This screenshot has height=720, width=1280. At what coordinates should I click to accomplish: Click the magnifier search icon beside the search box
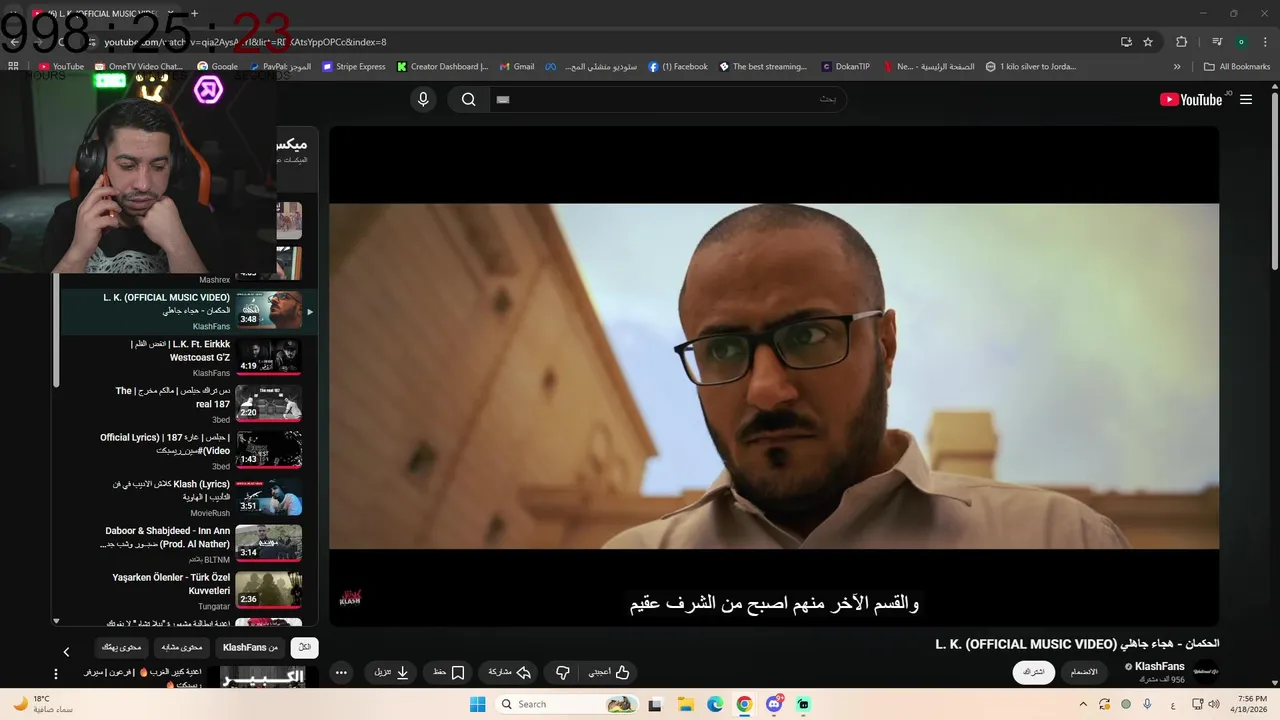point(468,99)
